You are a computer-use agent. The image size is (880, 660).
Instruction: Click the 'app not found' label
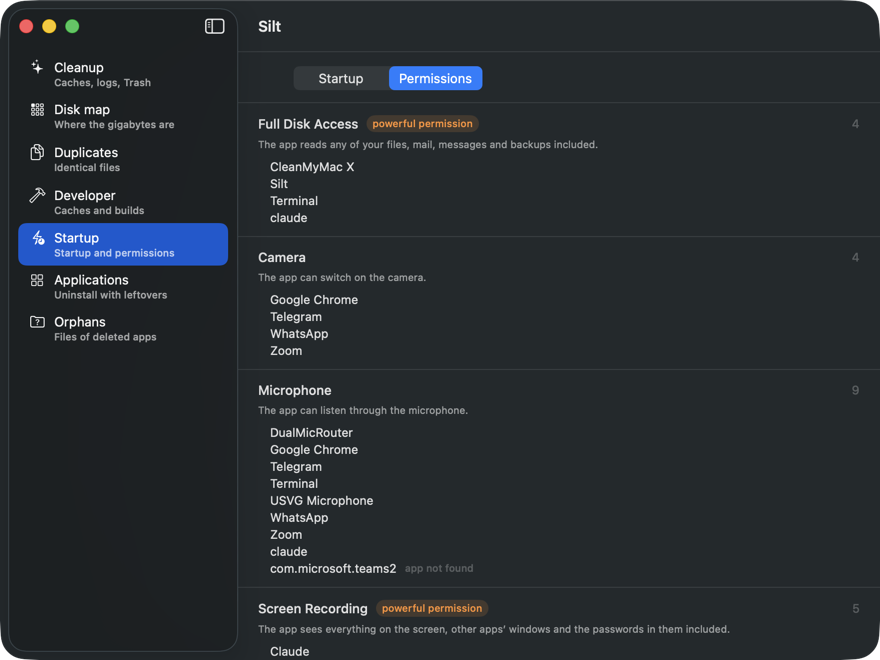pos(439,569)
